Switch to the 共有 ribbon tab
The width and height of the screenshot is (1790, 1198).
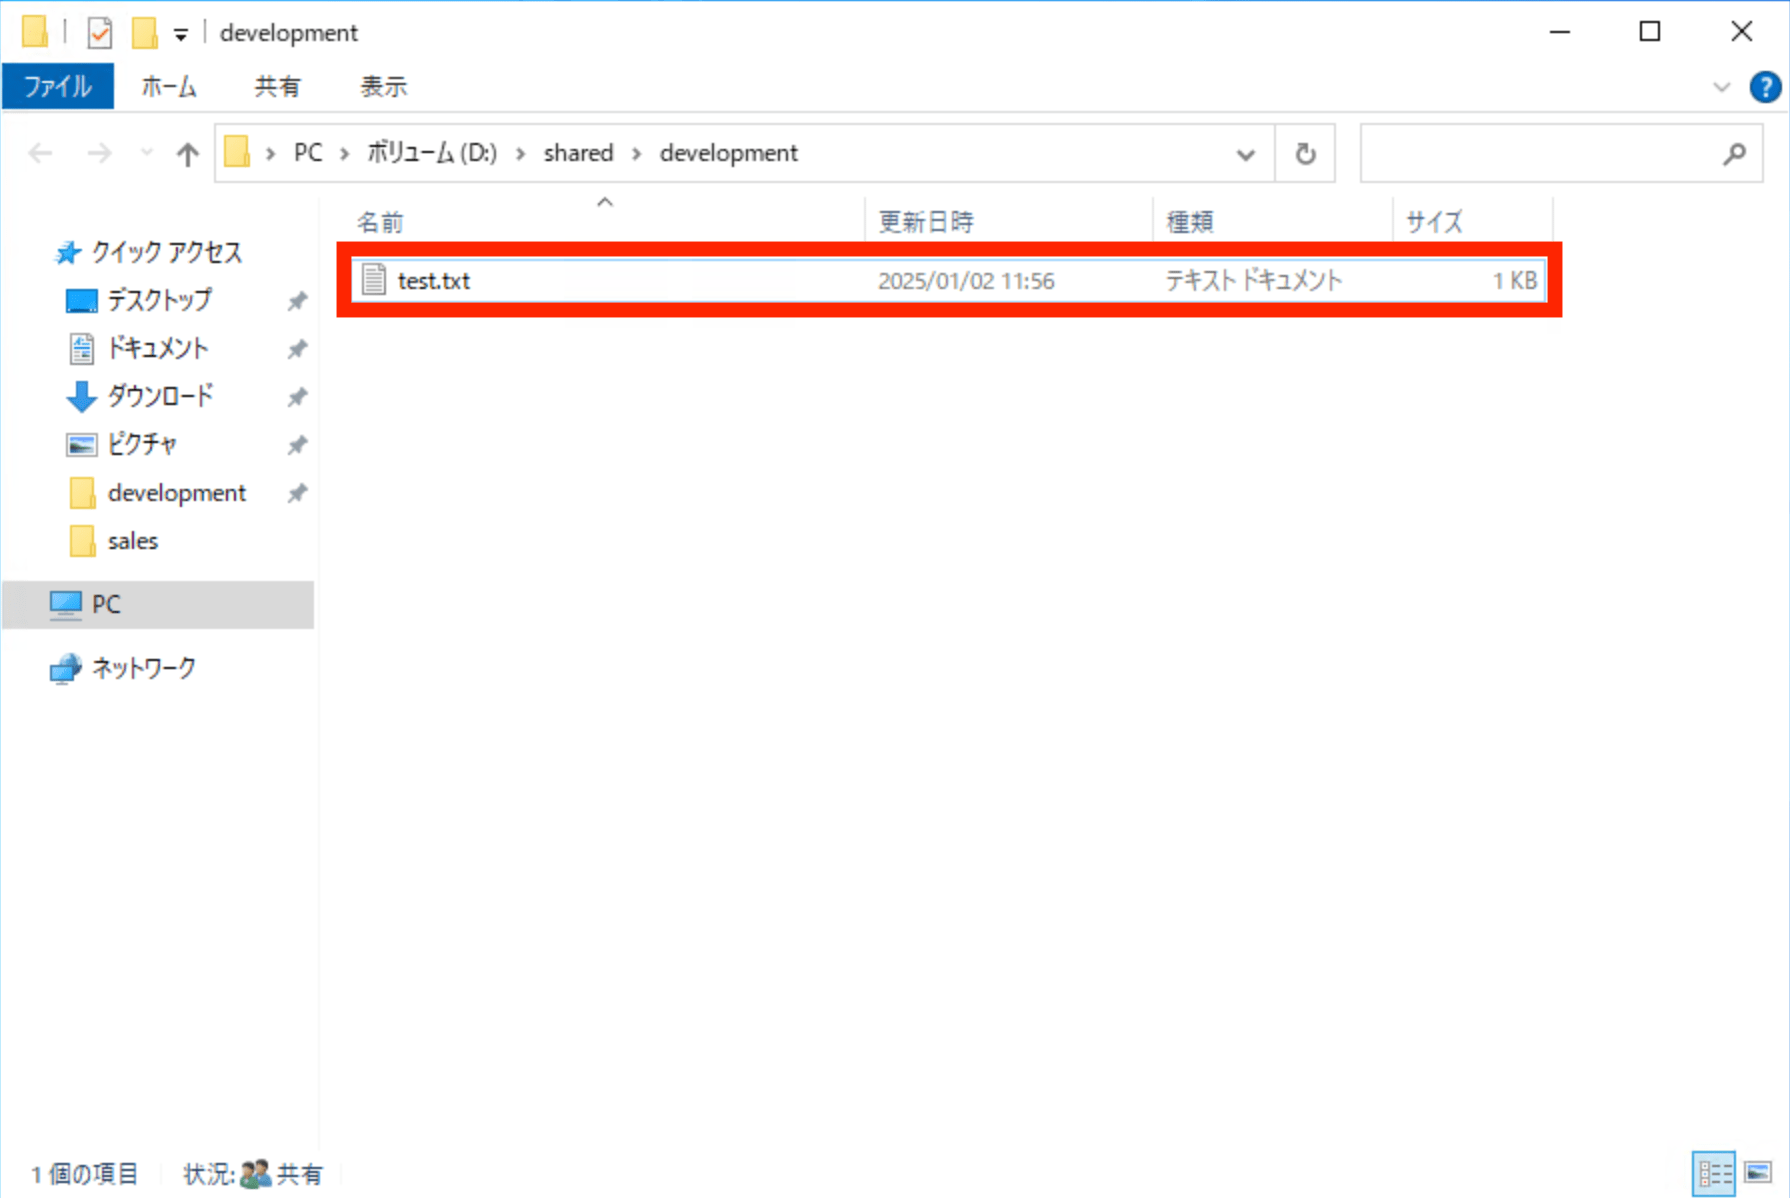coord(277,87)
